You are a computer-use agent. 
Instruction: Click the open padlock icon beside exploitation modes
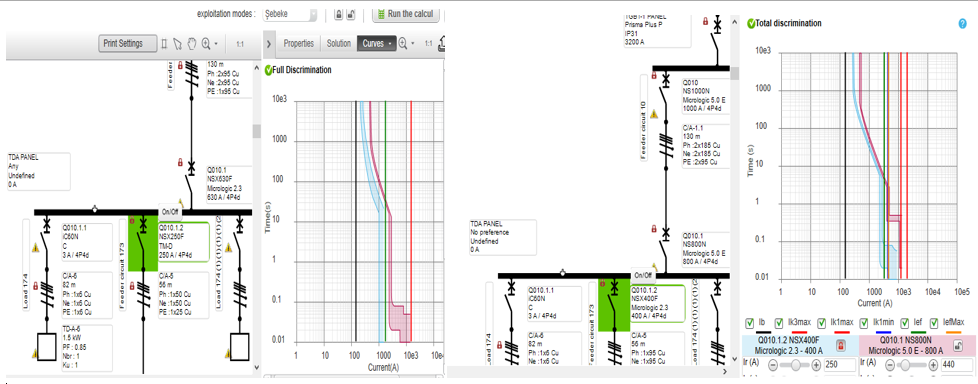pyautogui.click(x=351, y=14)
